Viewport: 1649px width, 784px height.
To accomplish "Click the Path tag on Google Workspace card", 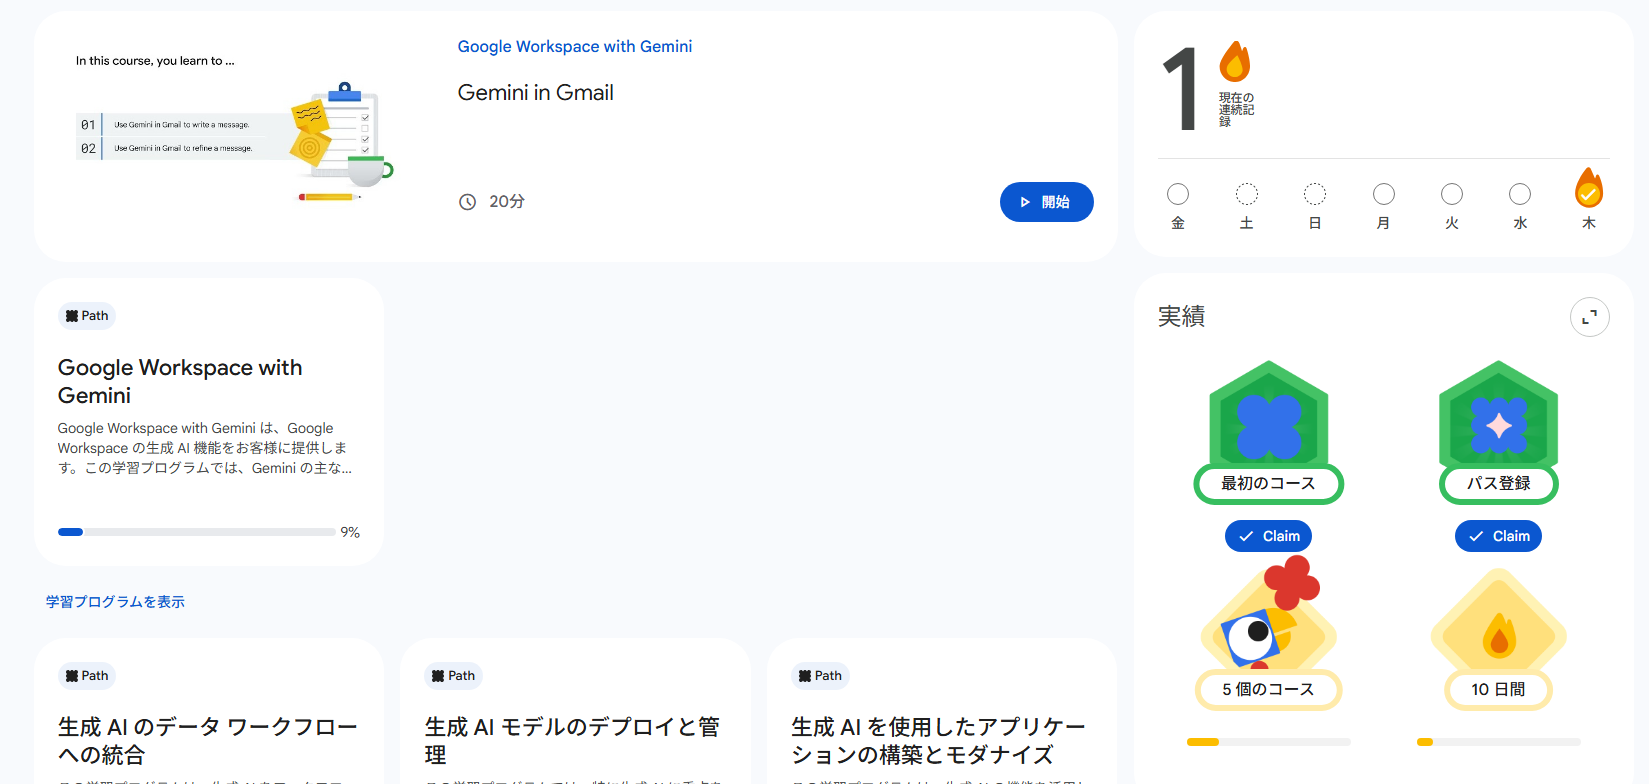I will click(x=87, y=316).
